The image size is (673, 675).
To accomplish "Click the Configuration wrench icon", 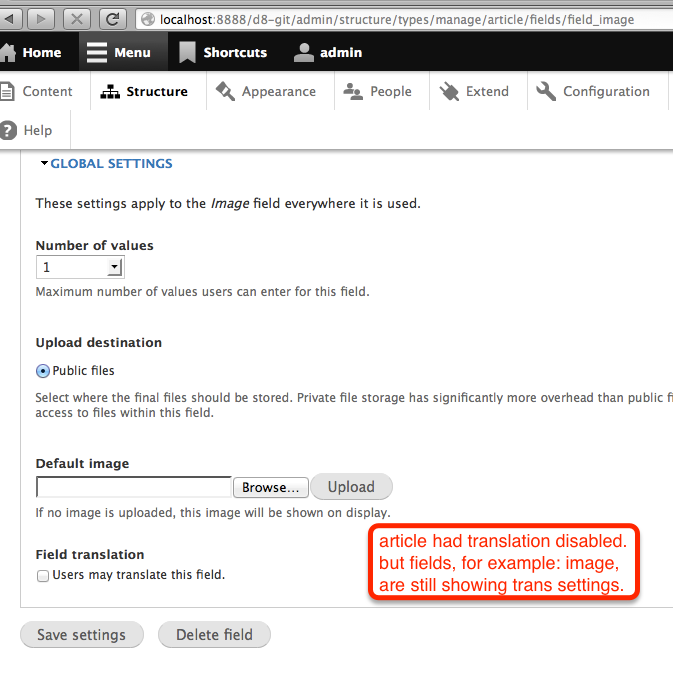I will coord(546,91).
